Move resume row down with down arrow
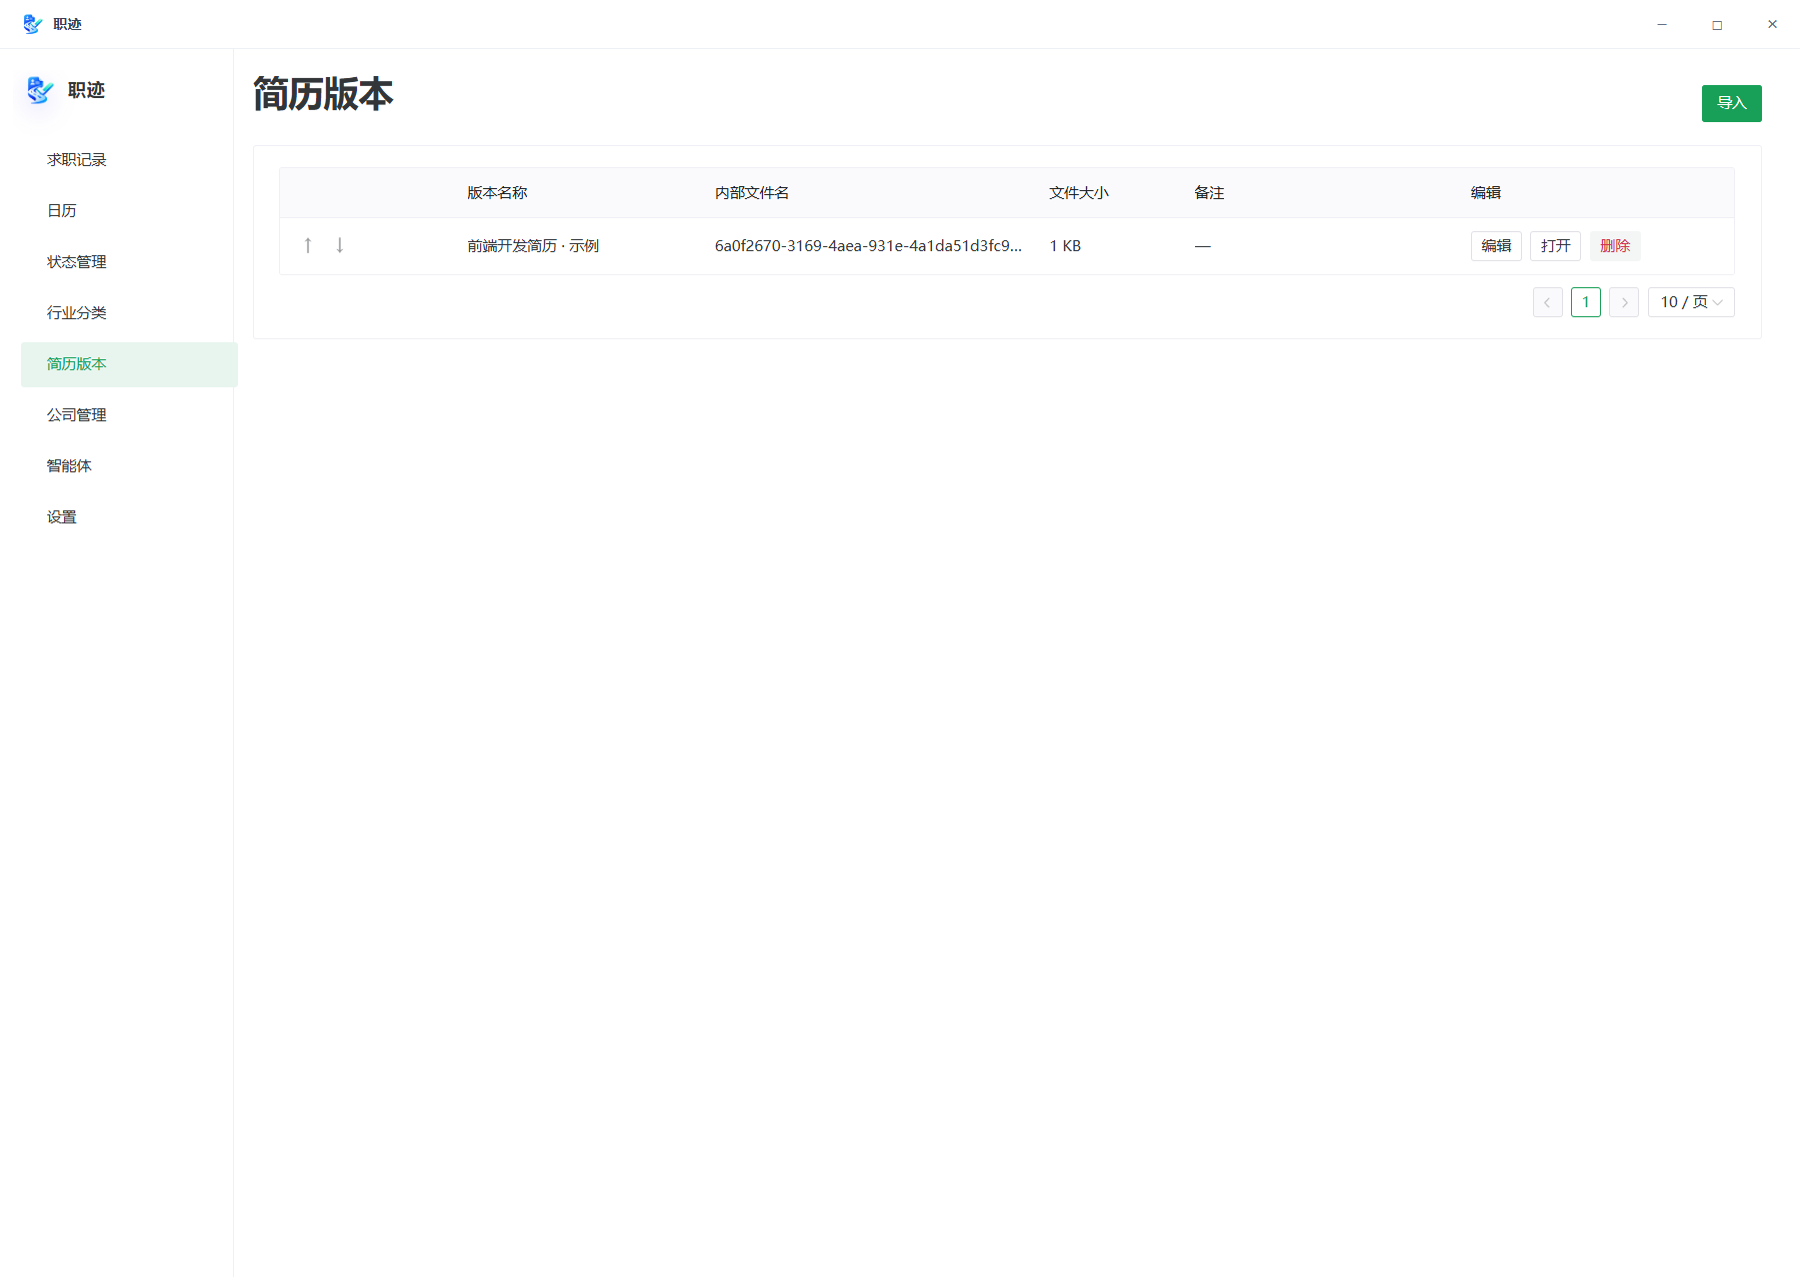The image size is (1800, 1277). pyautogui.click(x=340, y=245)
